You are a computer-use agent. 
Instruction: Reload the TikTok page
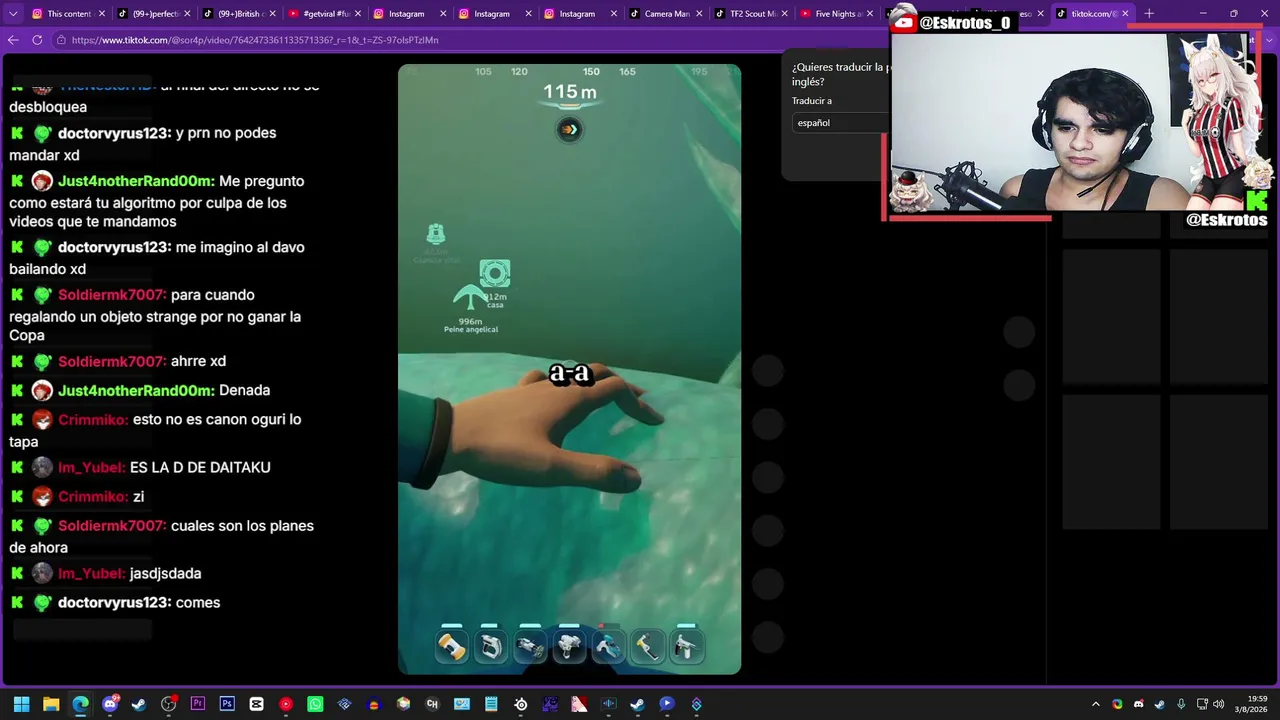pyautogui.click(x=37, y=40)
